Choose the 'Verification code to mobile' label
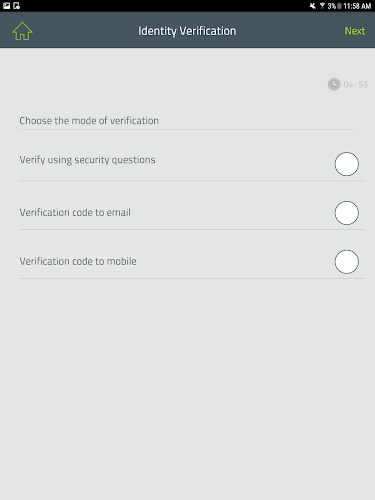Screen dimensions: 375x500 click(x=78, y=261)
